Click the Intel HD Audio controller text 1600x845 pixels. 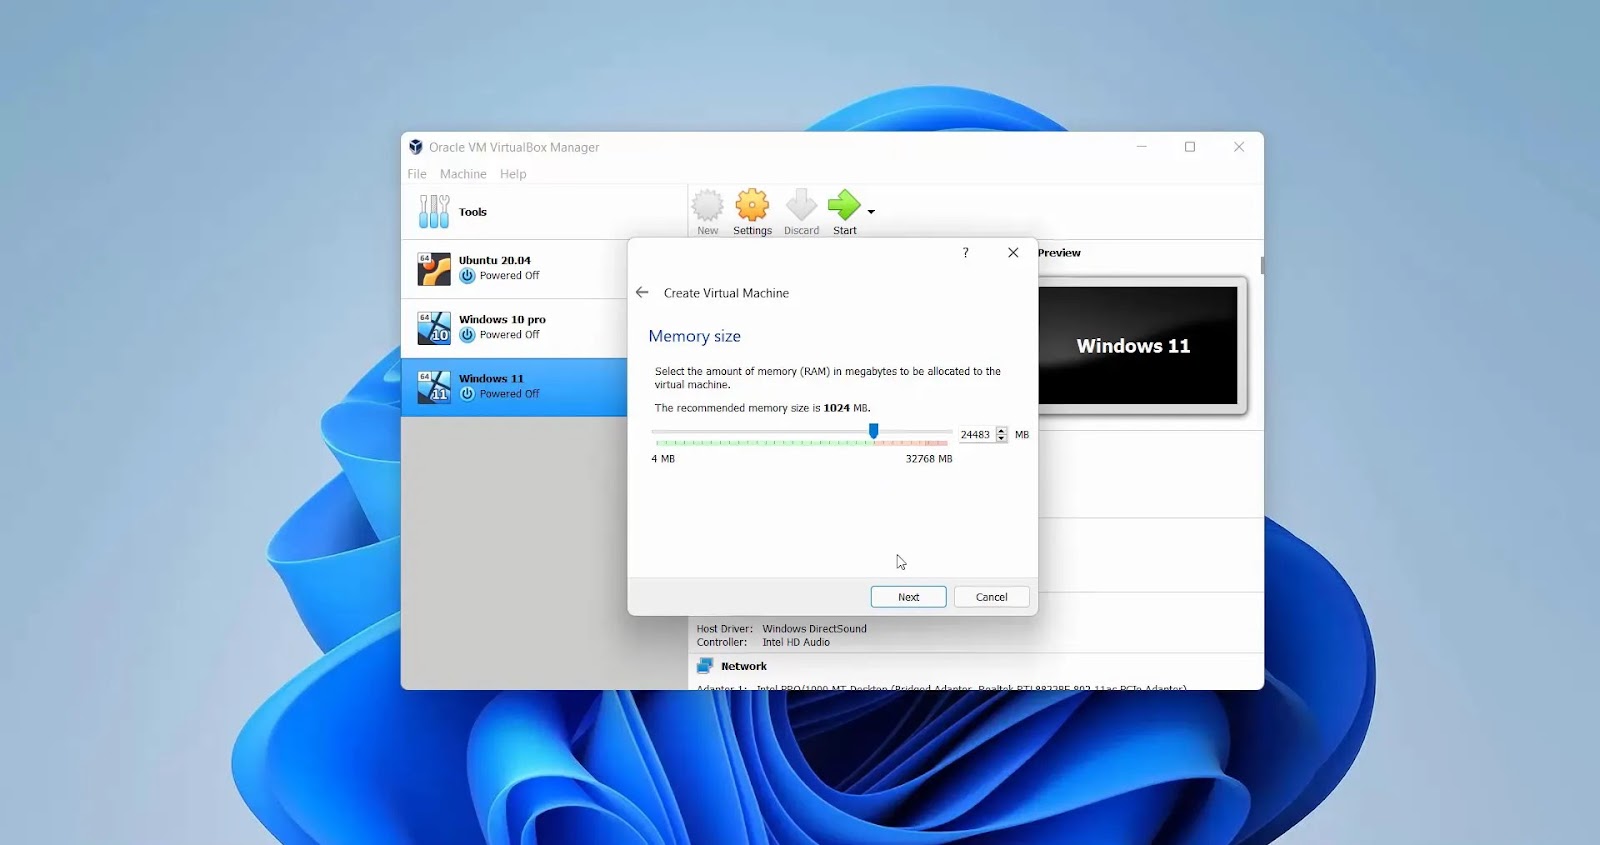point(796,643)
